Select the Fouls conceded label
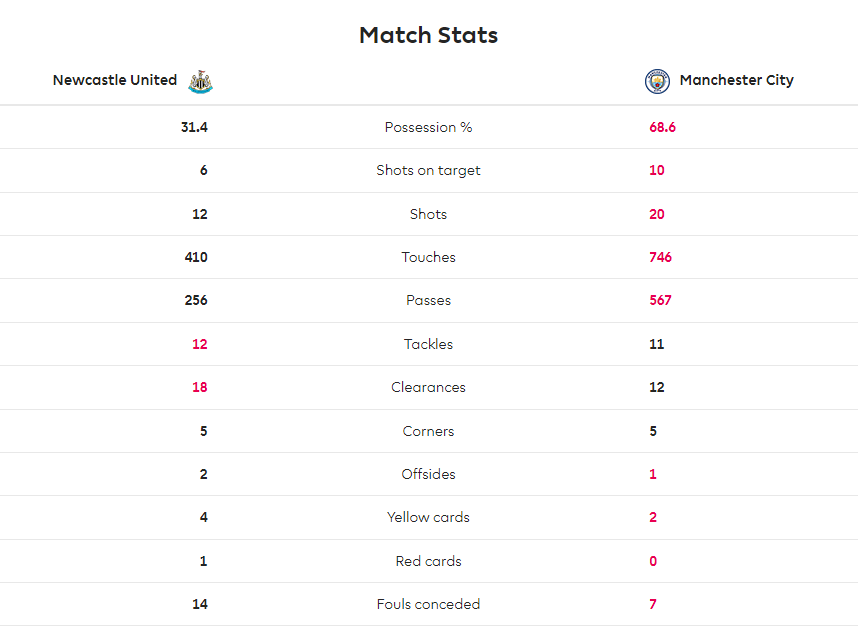The image size is (858, 638). point(428,604)
